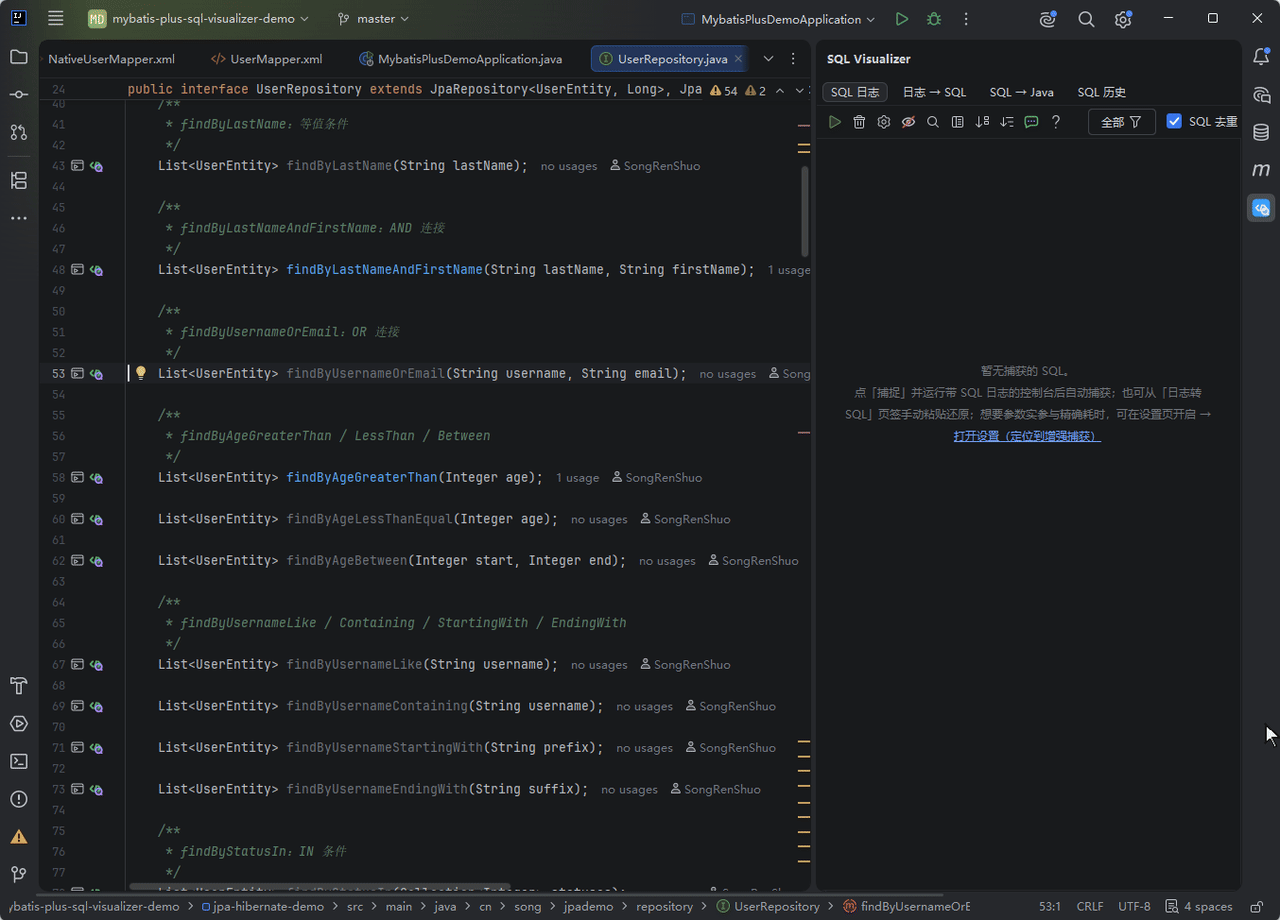
Task: Open the Terminal tool window
Action: [19, 761]
